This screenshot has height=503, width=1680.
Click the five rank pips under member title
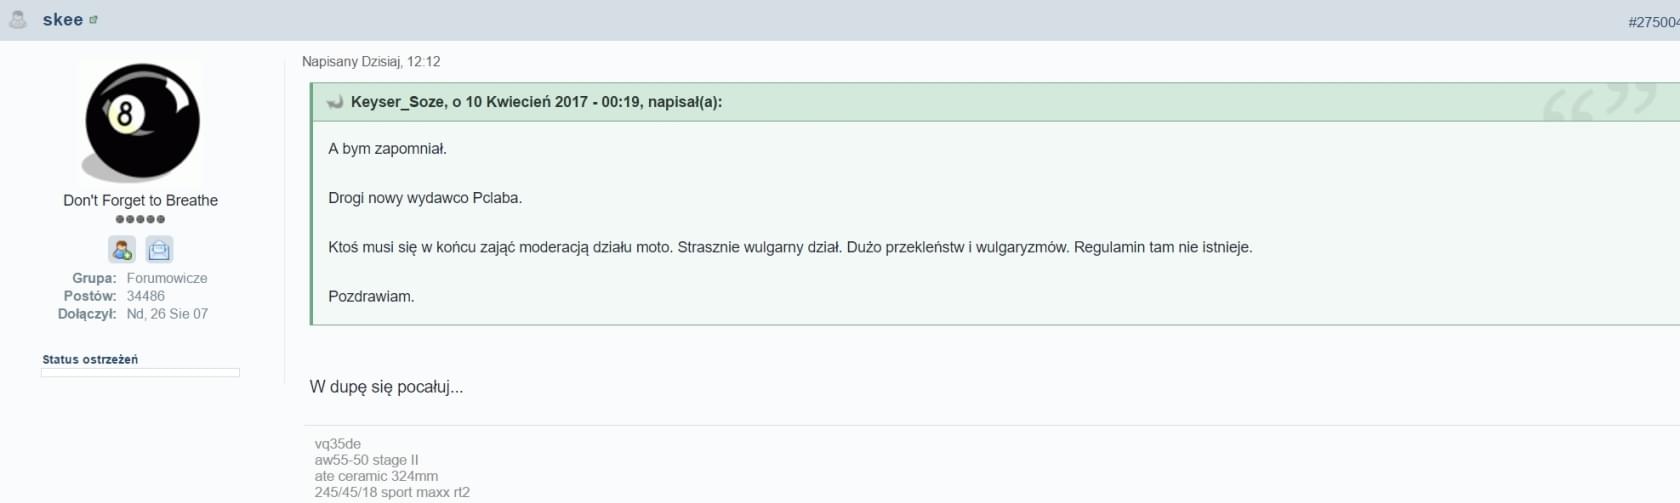(x=140, y=219)
